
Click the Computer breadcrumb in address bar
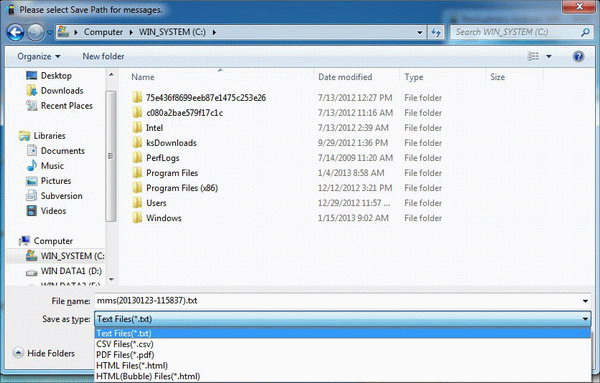(x=103, y=32)
